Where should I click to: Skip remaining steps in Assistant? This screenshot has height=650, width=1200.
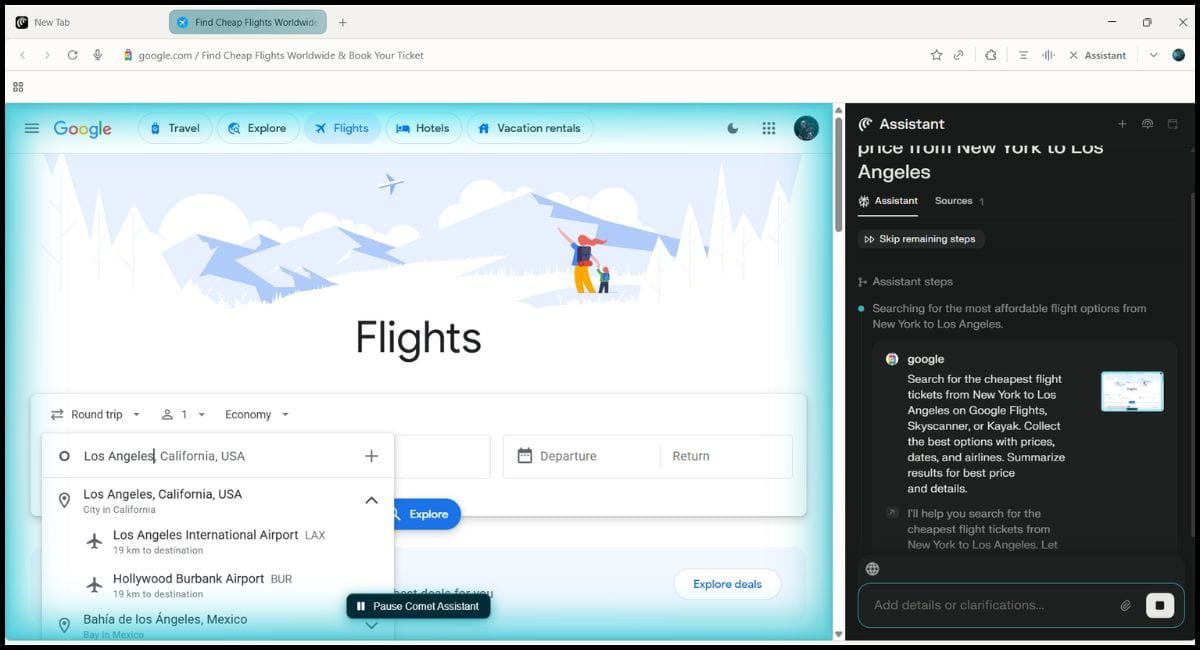920,239
